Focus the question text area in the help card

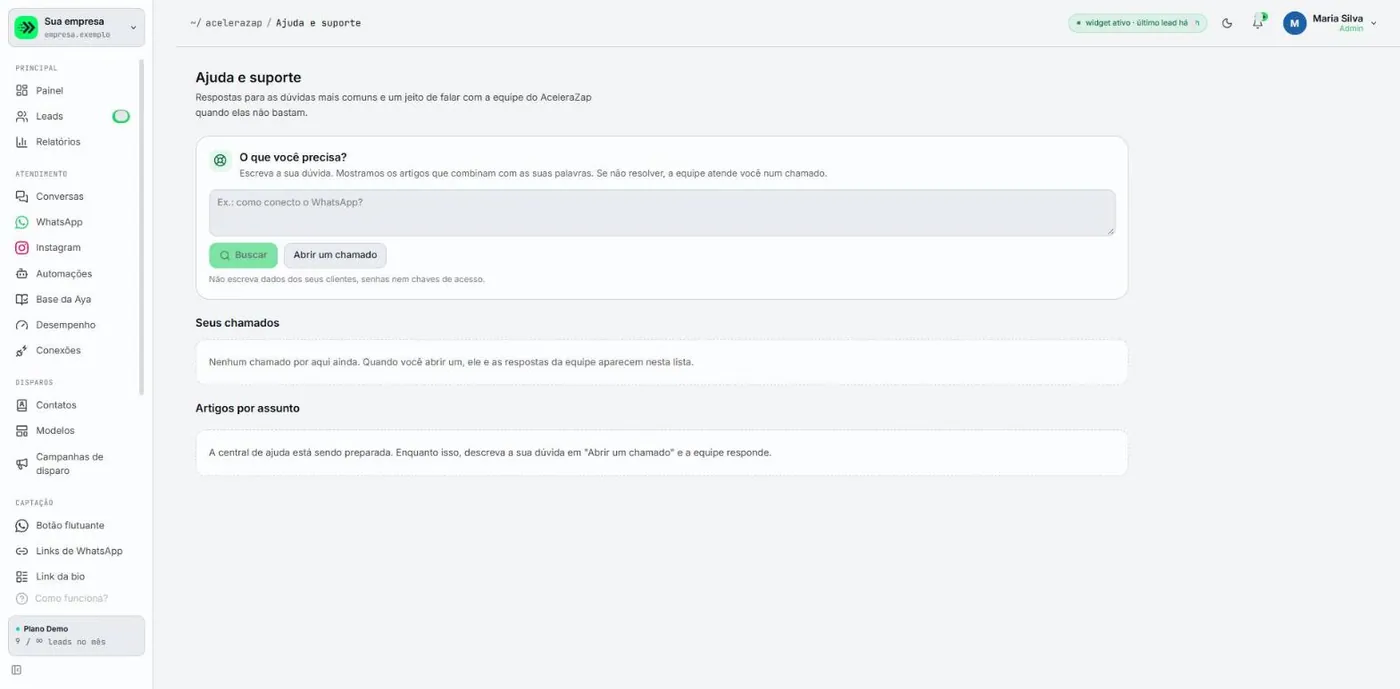(662, 213)
